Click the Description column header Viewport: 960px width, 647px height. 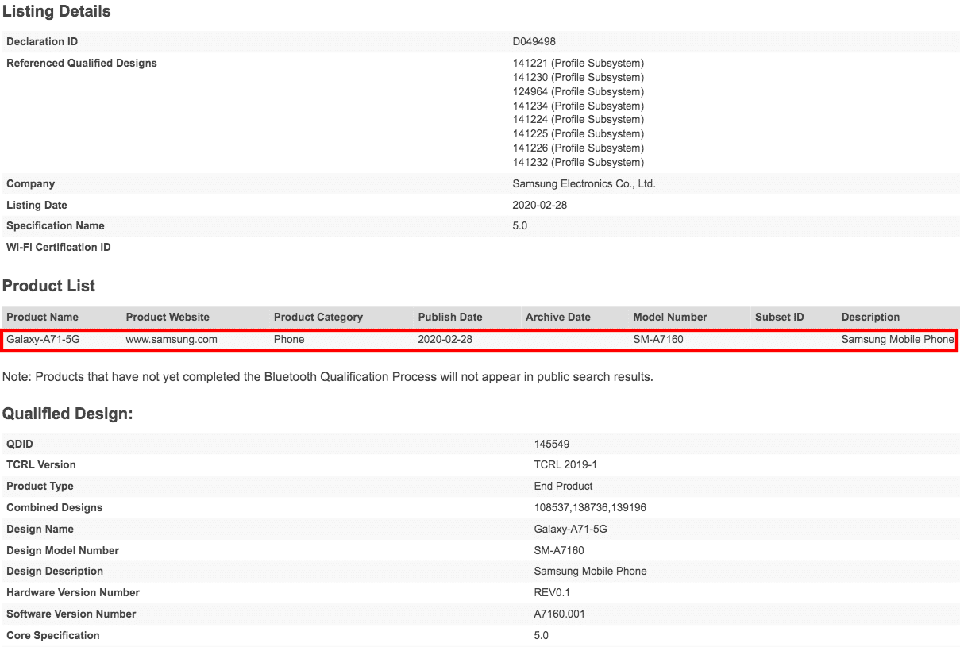(x=870, y=317)
